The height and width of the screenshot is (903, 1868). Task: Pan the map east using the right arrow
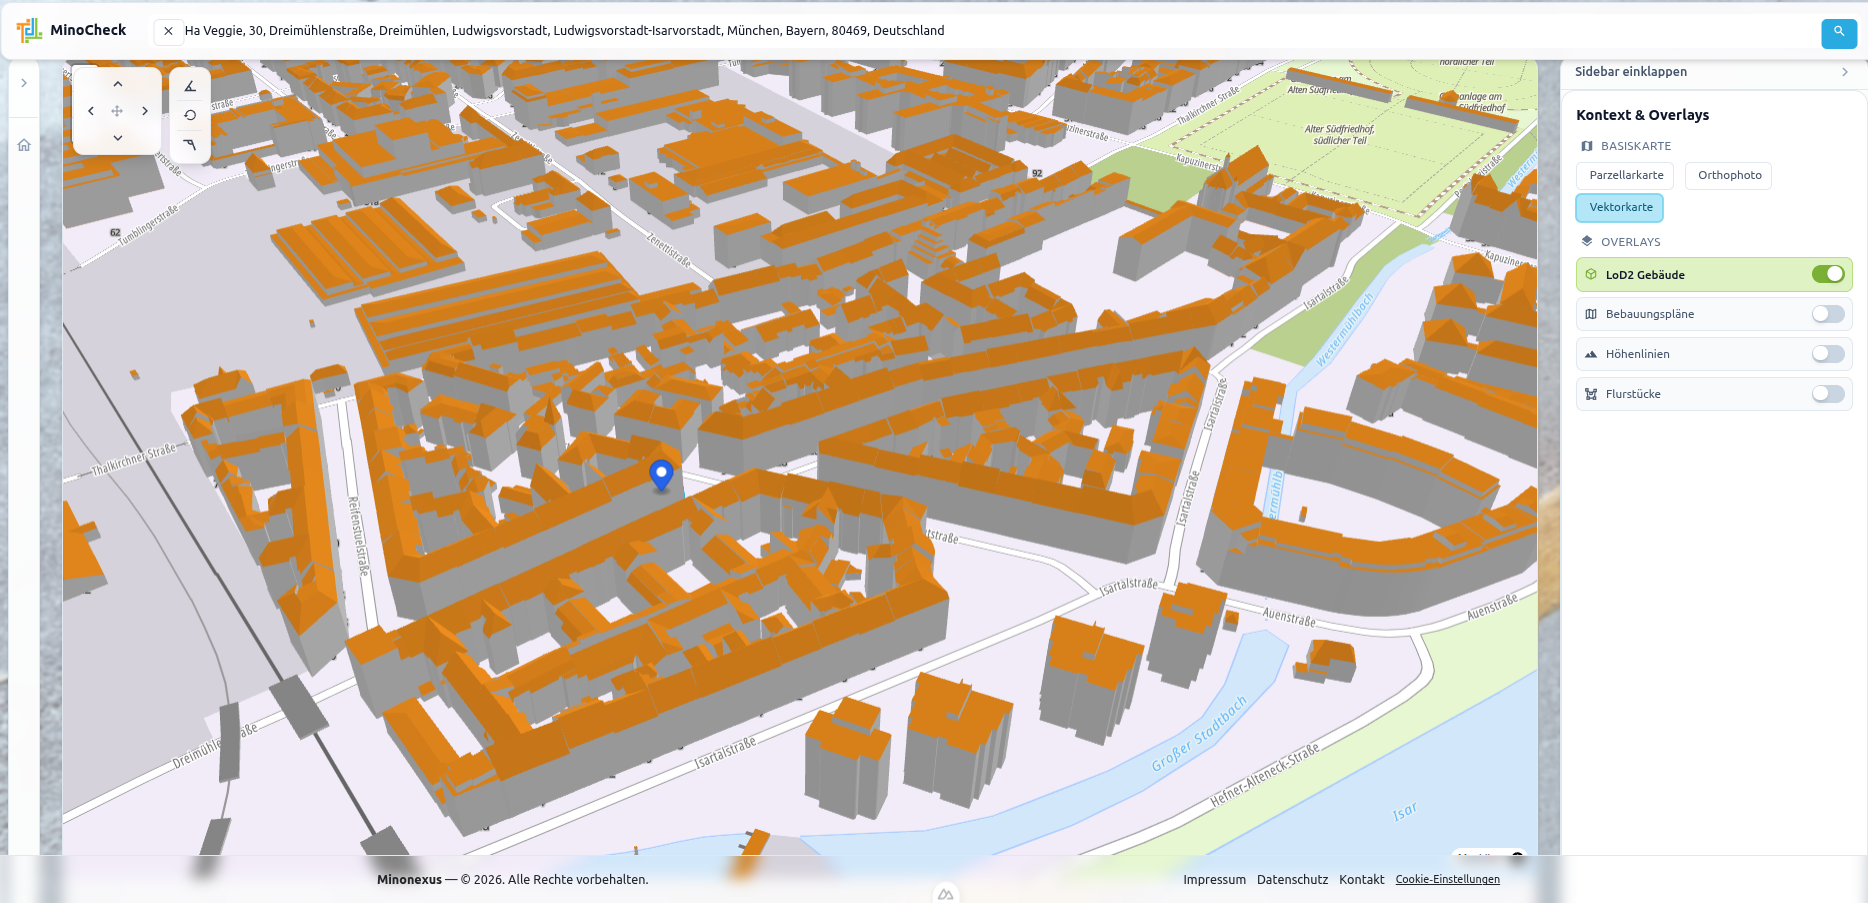tap(145, 111)
